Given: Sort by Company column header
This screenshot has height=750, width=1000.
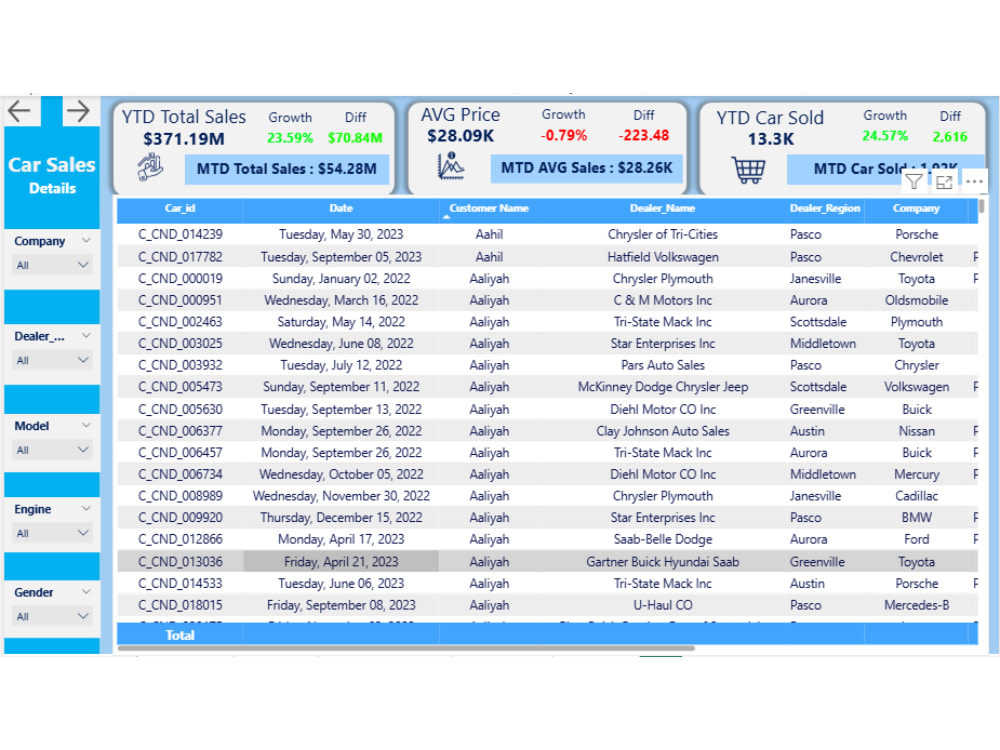Looking at the screenshot, I should tap(916, 209).
